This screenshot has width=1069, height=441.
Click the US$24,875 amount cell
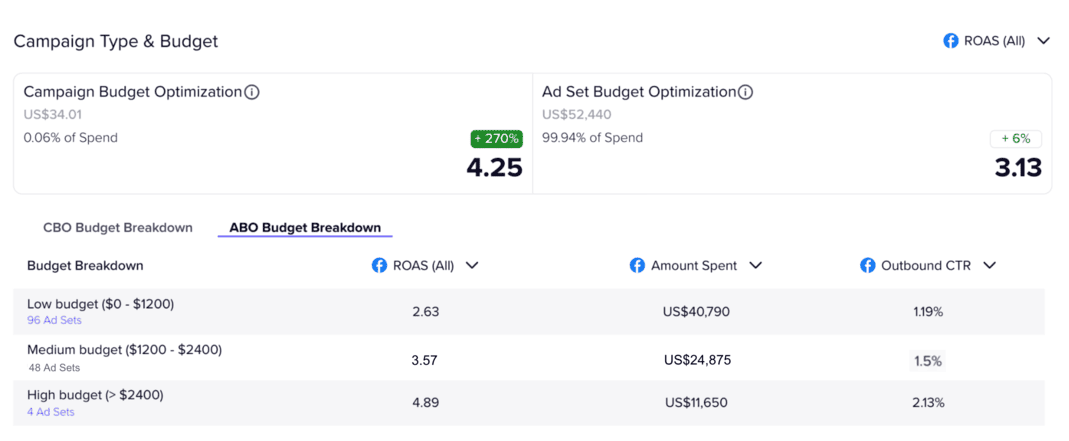697,360
